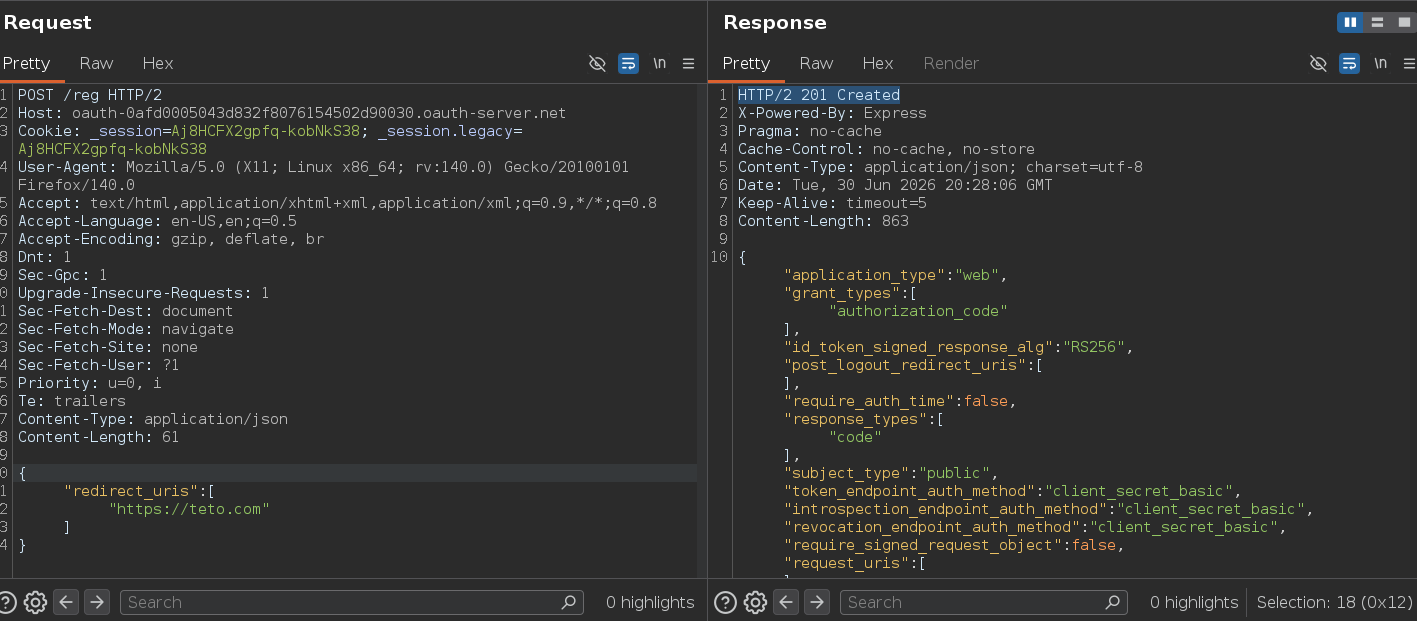
Task: Go to previous match in Request search
Action: (66, 602)
